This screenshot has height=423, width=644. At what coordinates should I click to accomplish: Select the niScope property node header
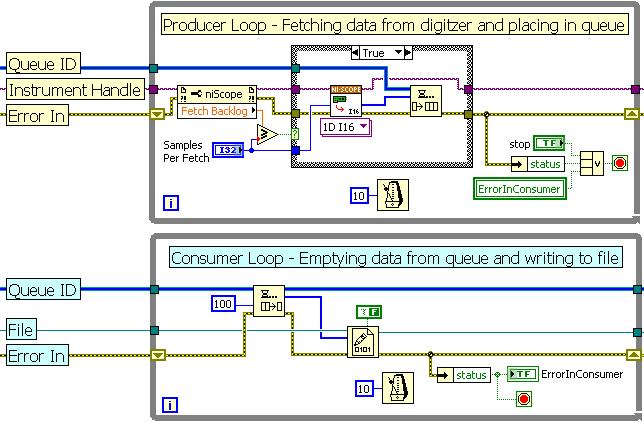coord(216,92)
